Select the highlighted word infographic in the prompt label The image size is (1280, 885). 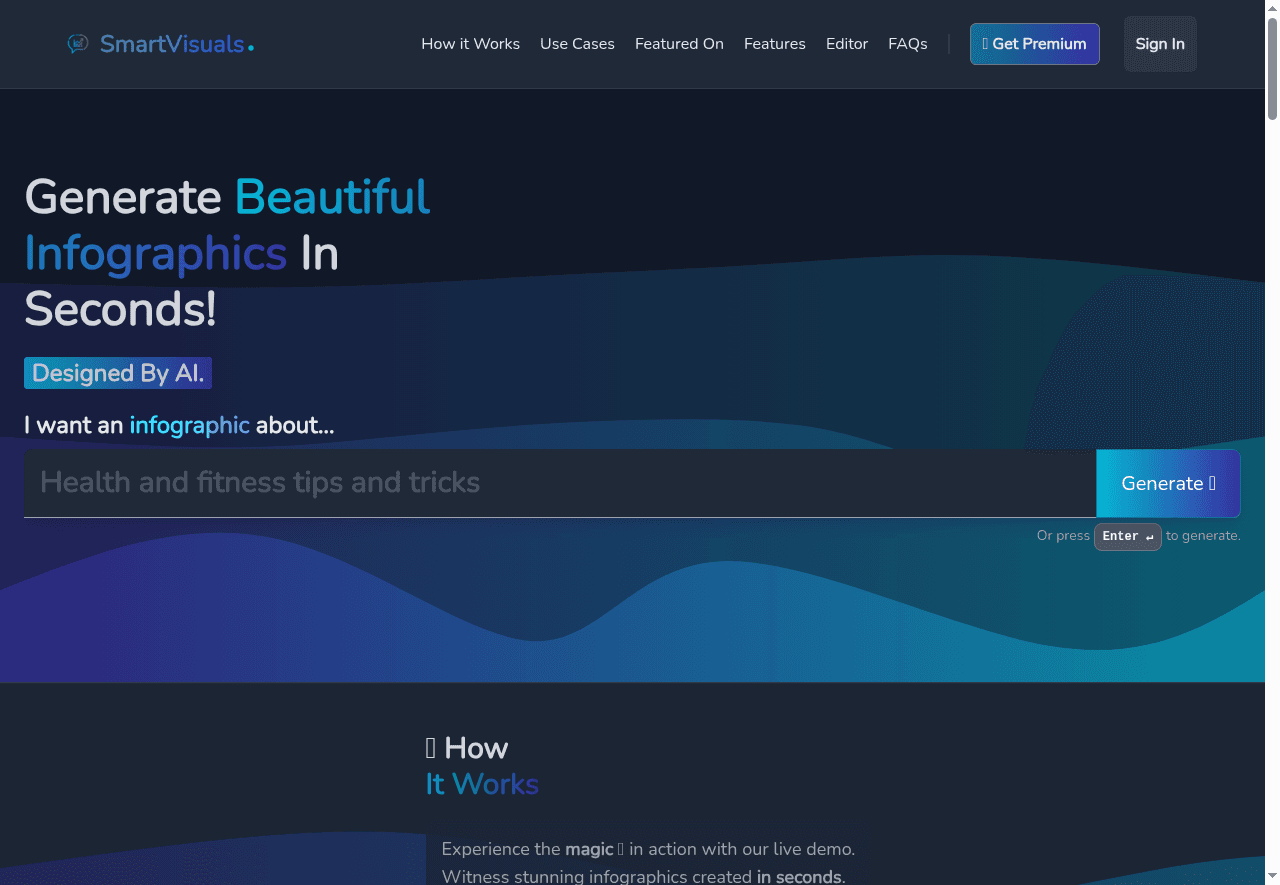[x=189, y=425]
